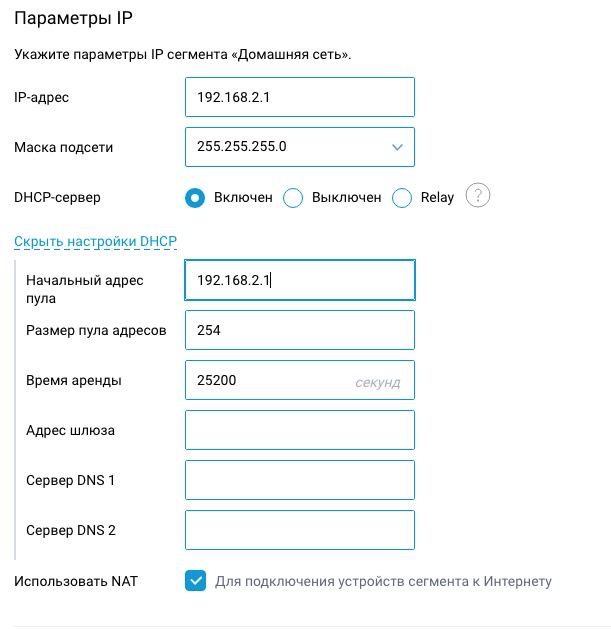Click the "Маска подсети" label text
This screenshot has width=611, height=629.
tap(63, 147)
